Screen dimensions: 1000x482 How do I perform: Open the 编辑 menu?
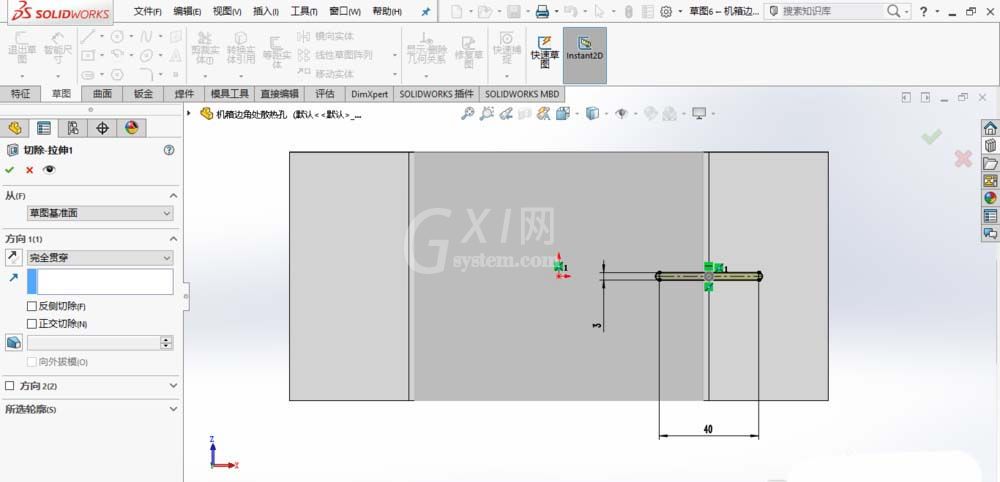click(188, 11)
